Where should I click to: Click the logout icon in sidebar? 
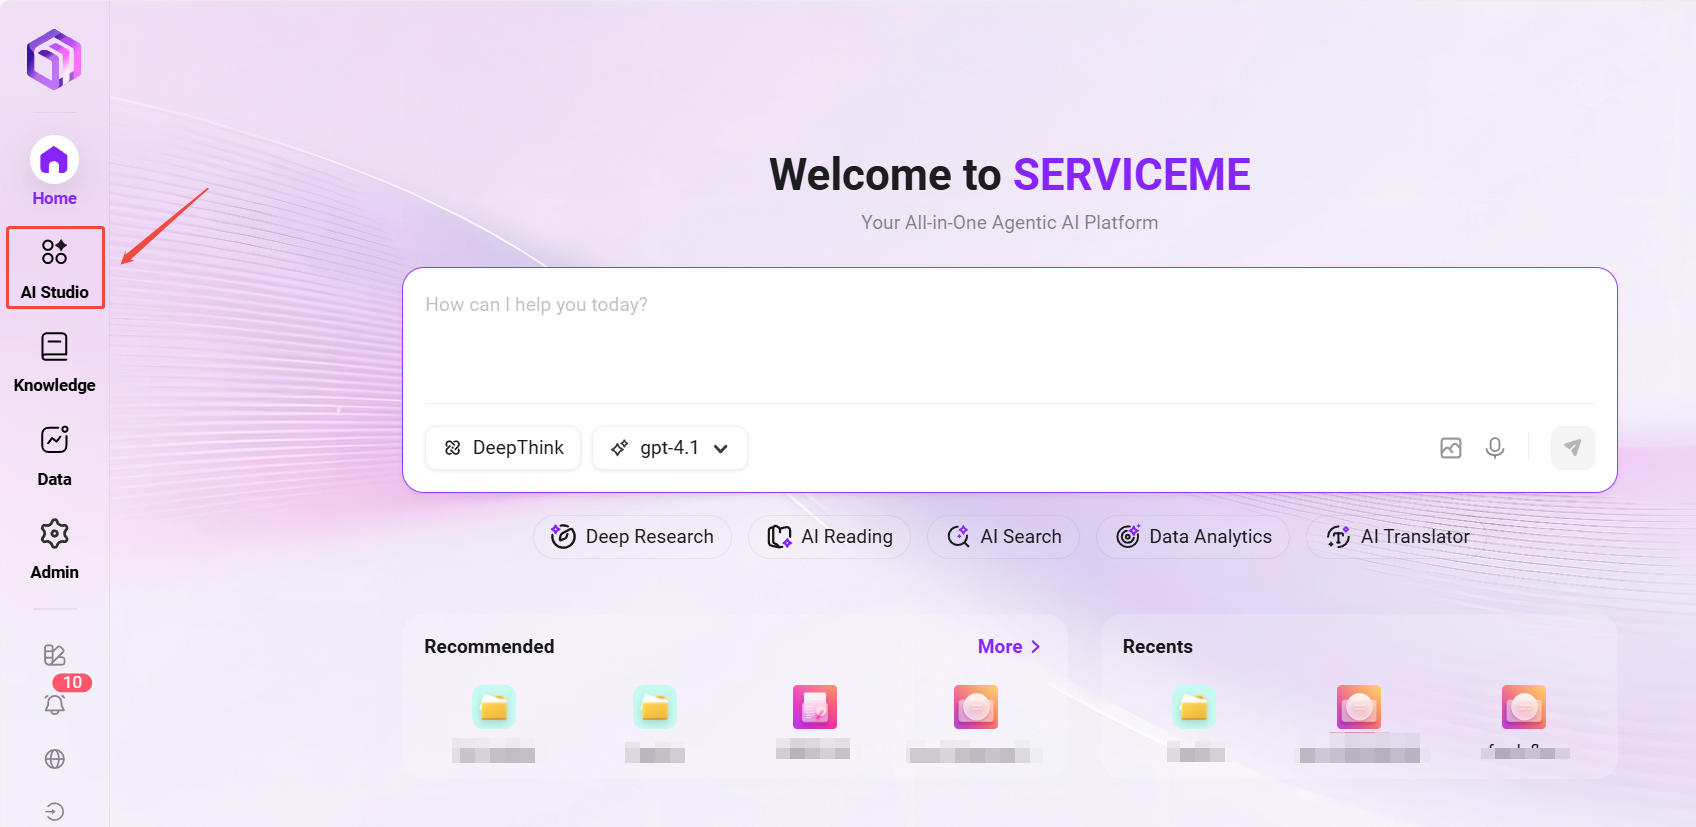click(55, 811)
